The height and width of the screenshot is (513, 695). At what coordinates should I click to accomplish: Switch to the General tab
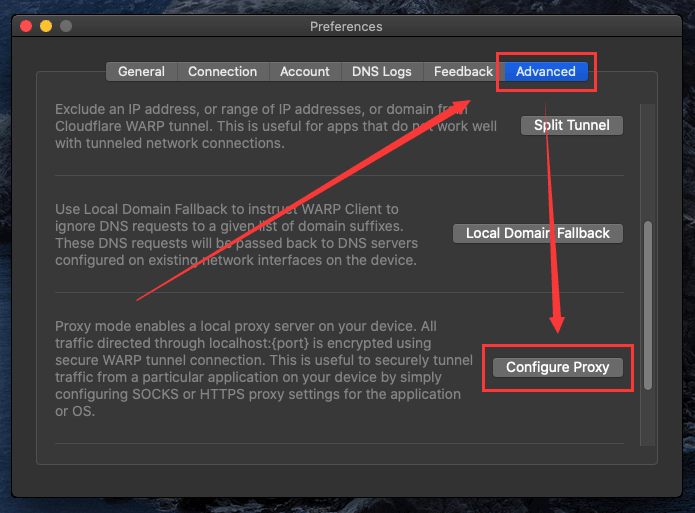(x=141, y=71)
